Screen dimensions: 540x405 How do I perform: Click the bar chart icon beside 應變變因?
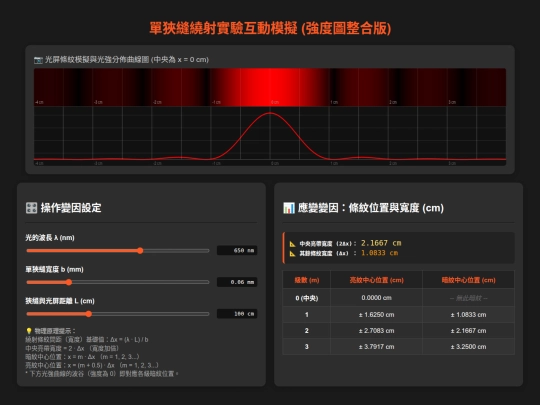[289, 208]
